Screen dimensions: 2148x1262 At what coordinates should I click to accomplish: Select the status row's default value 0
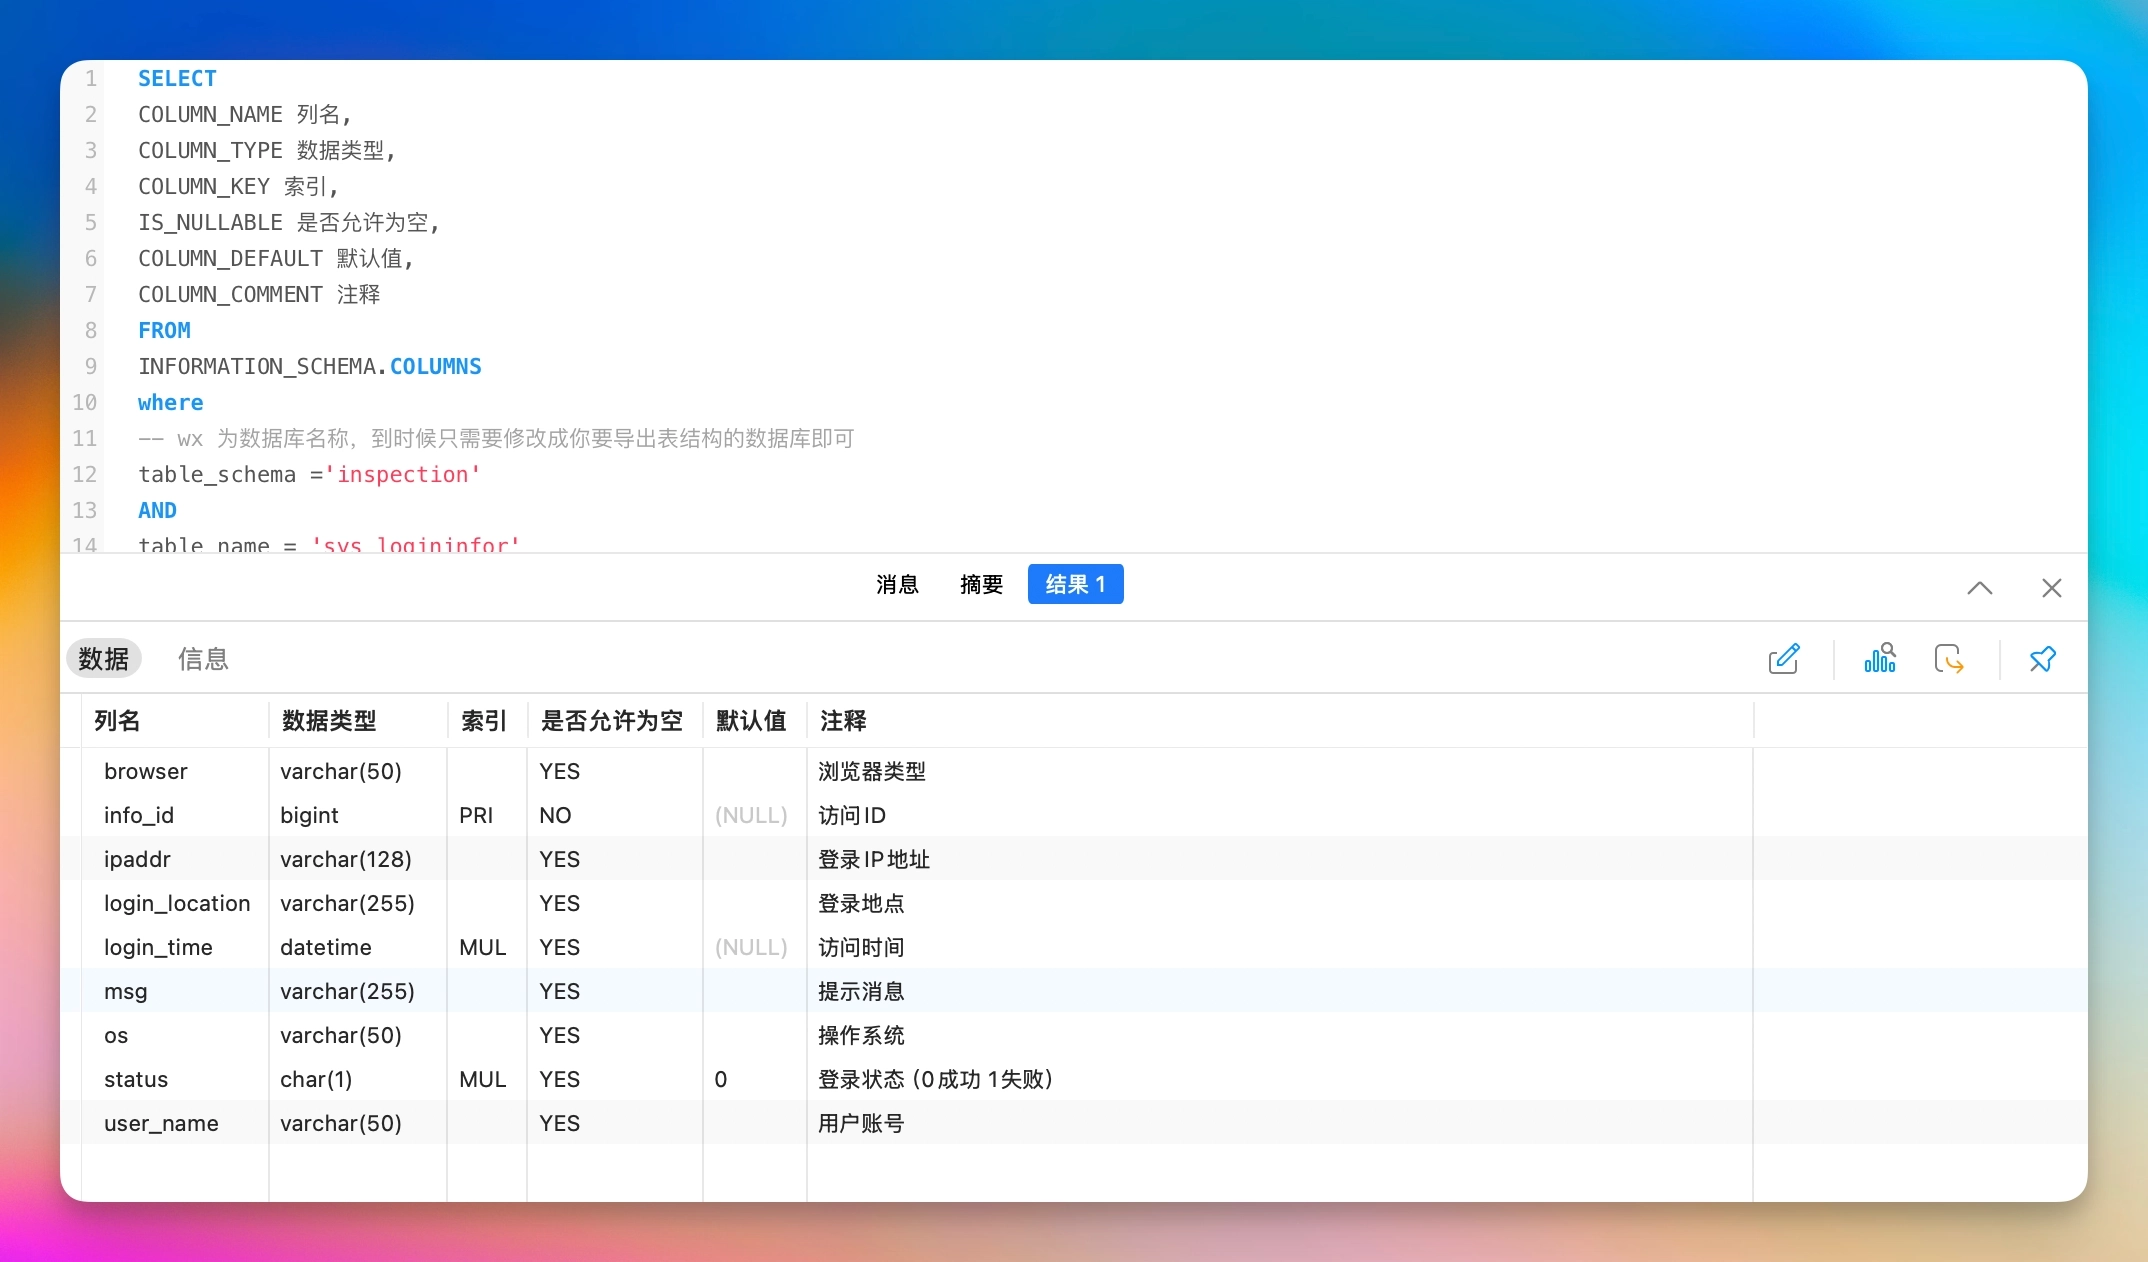point(721,1079)
